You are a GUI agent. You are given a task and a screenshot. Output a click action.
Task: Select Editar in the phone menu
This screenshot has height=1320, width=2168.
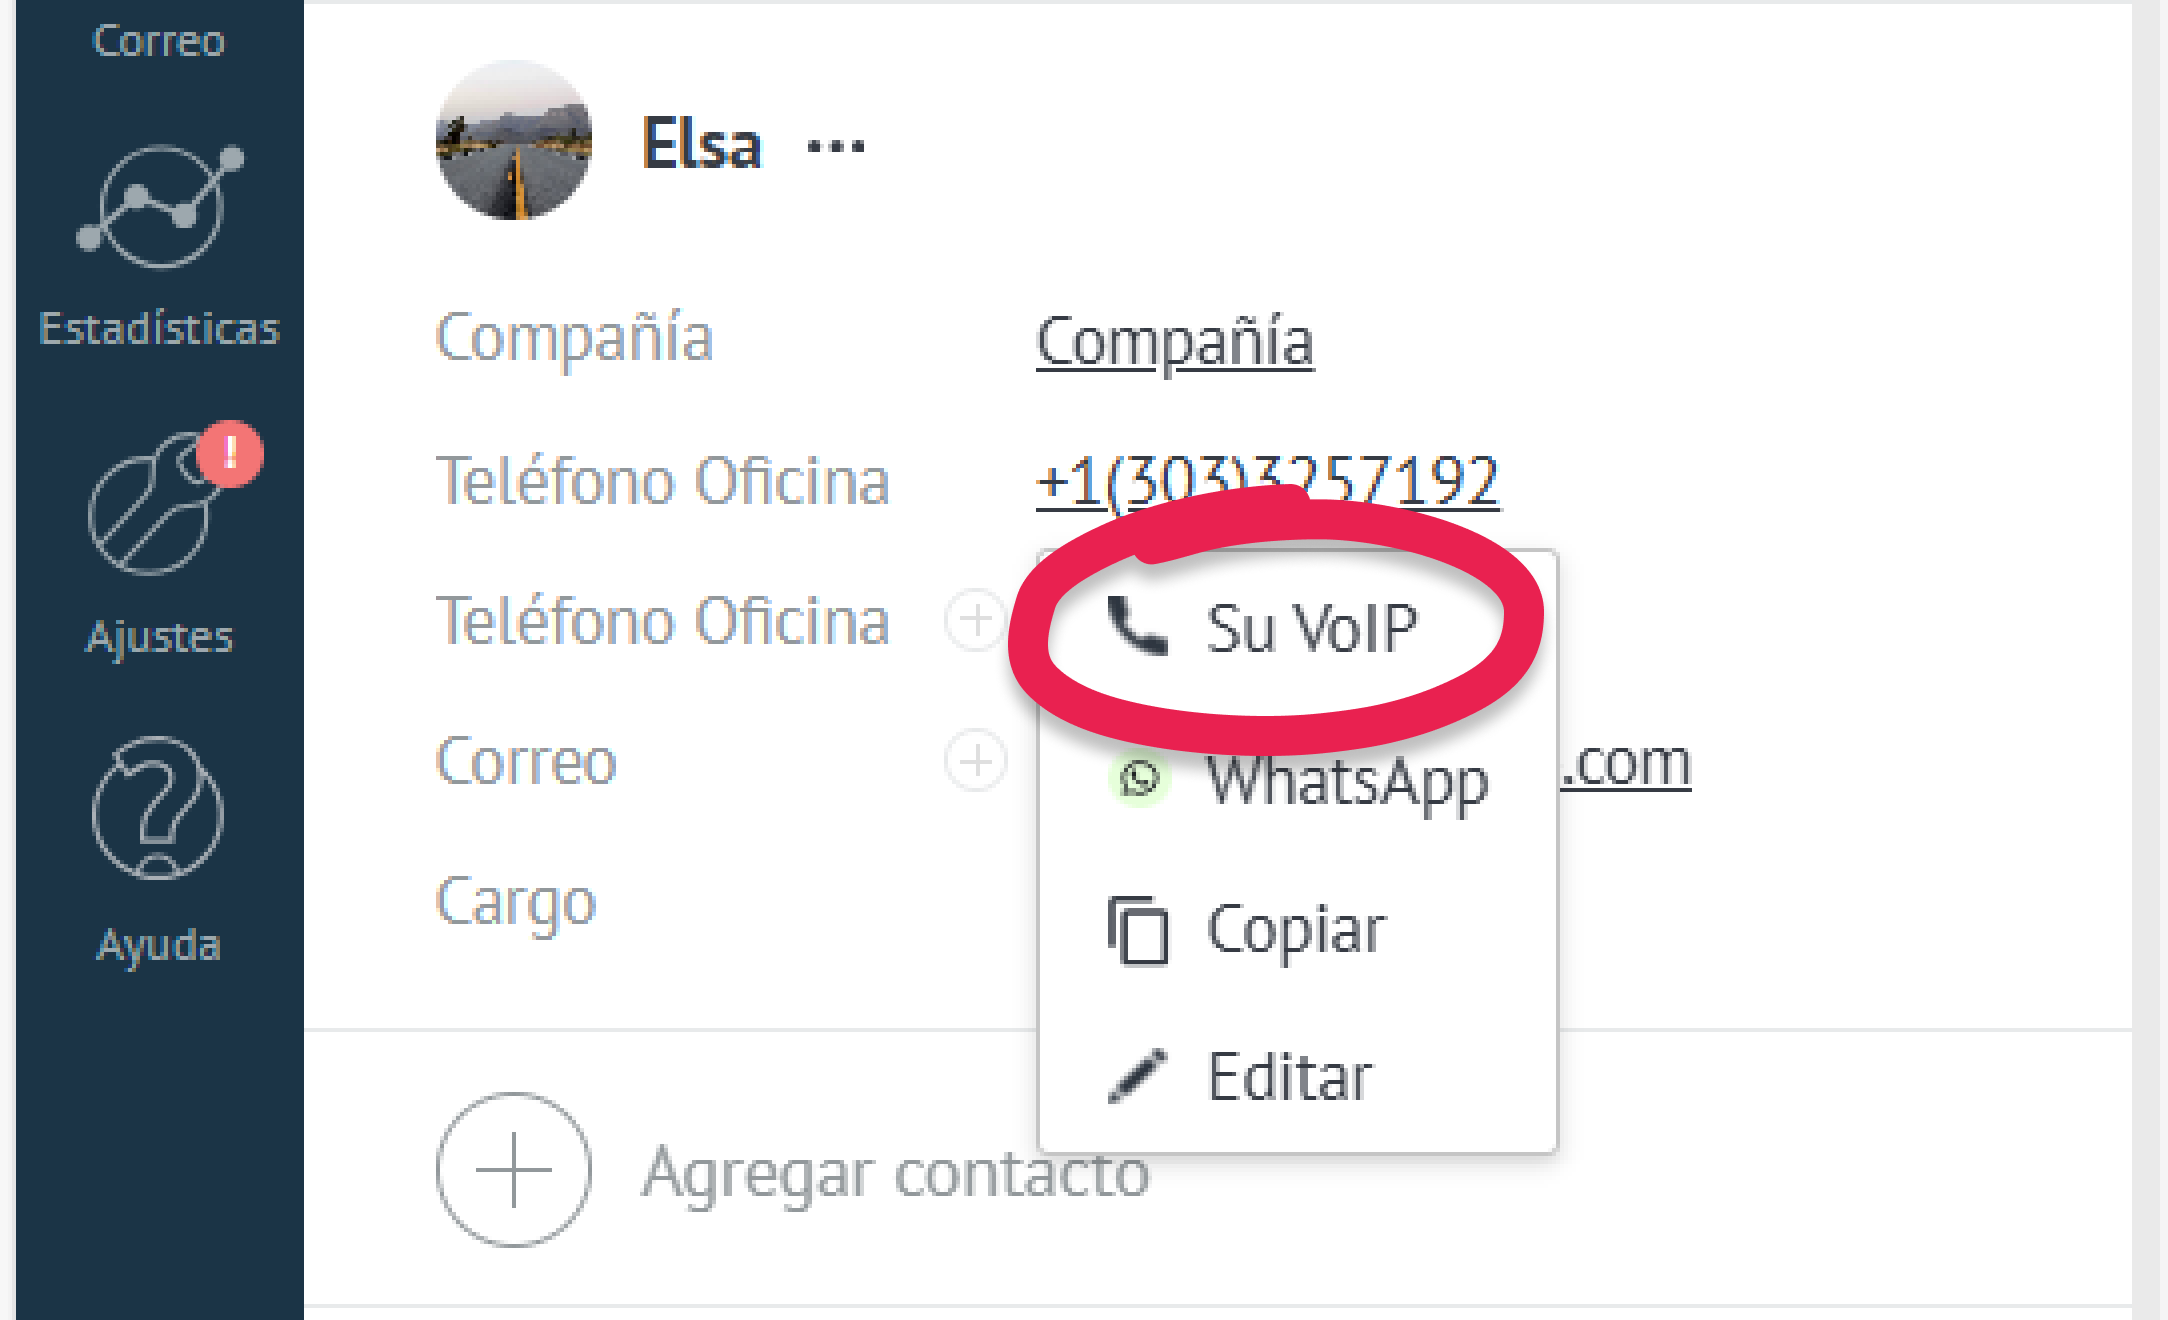1297,1076
